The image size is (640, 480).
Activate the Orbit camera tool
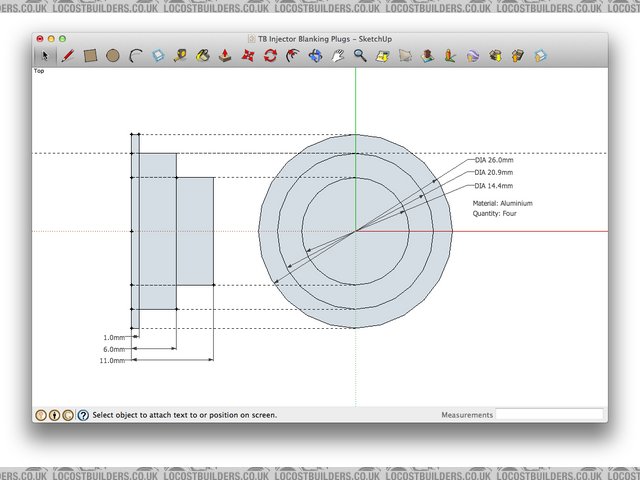(x=315, y=56)
